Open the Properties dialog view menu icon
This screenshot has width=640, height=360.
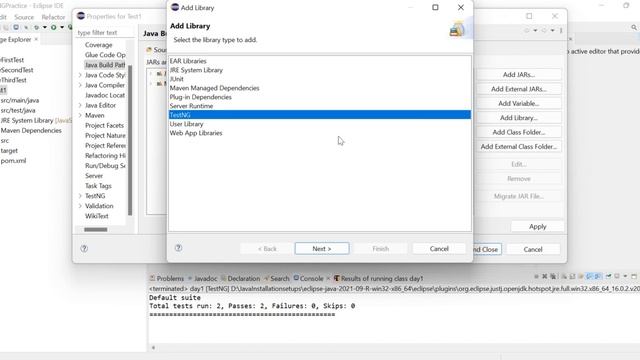pos(561,31)
